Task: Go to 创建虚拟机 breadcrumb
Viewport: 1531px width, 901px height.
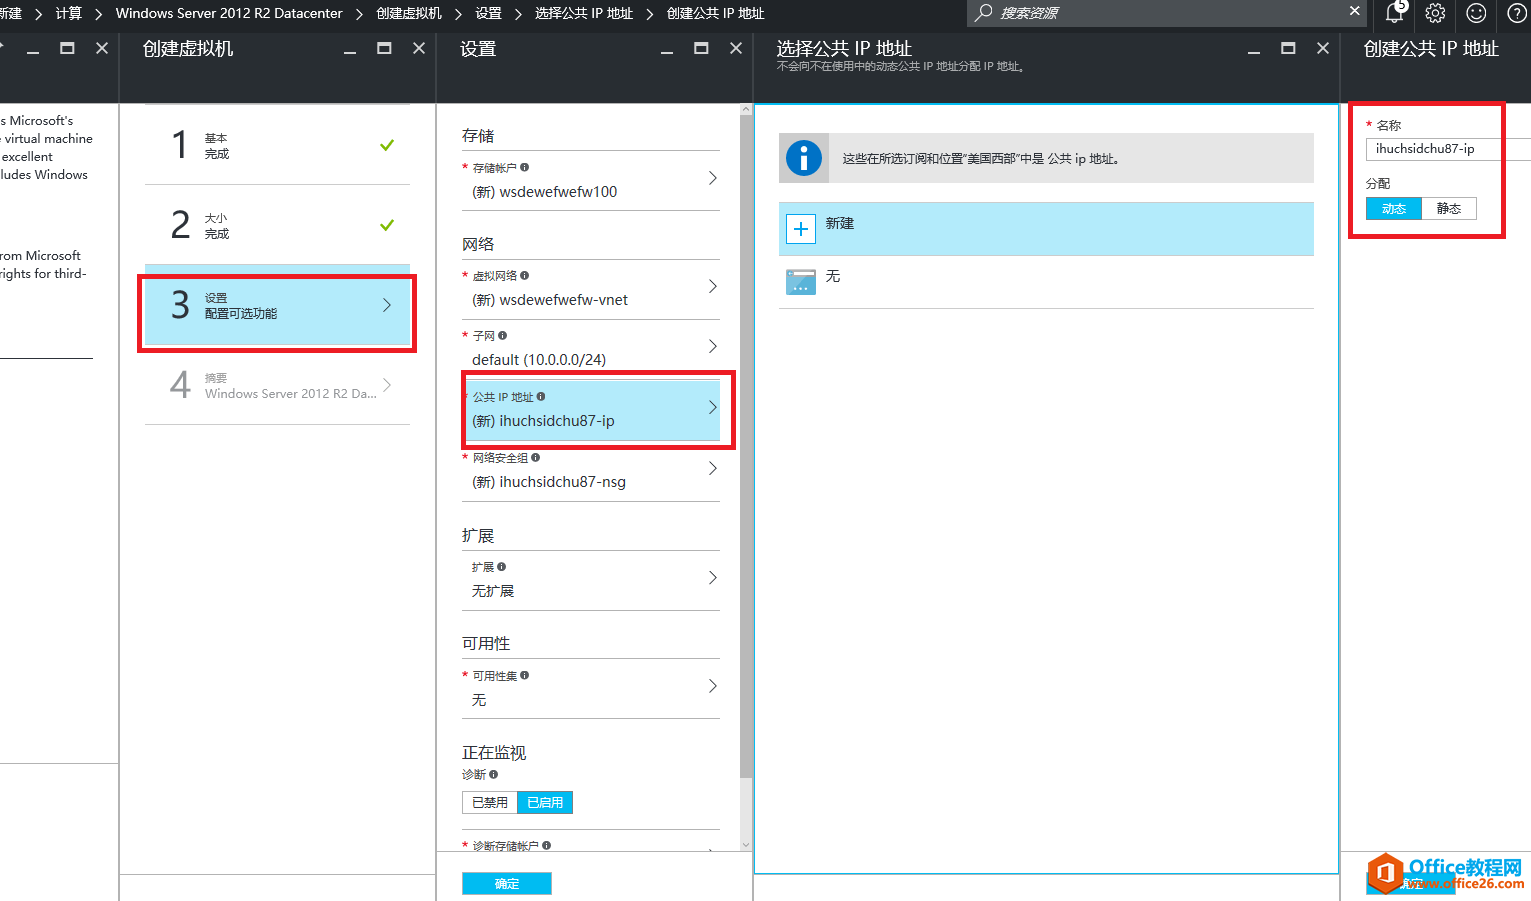Action: click(x=409, y=13)
